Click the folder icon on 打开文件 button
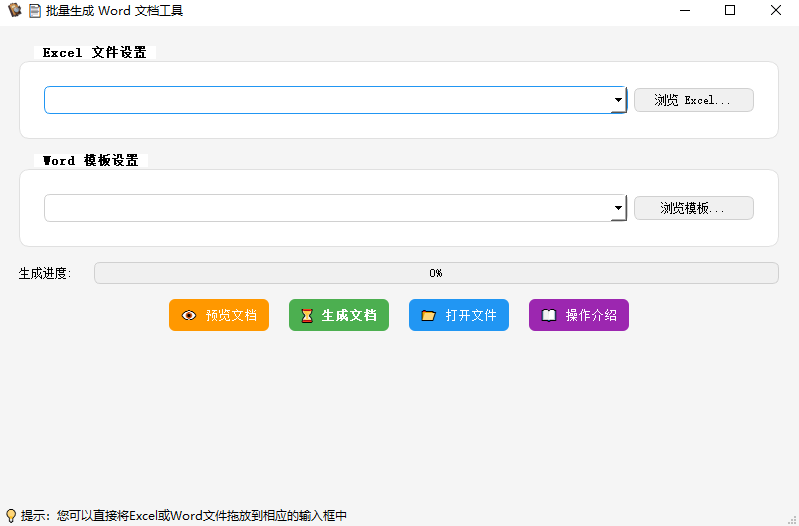This screenshot has height=526, width=799. 429,315
